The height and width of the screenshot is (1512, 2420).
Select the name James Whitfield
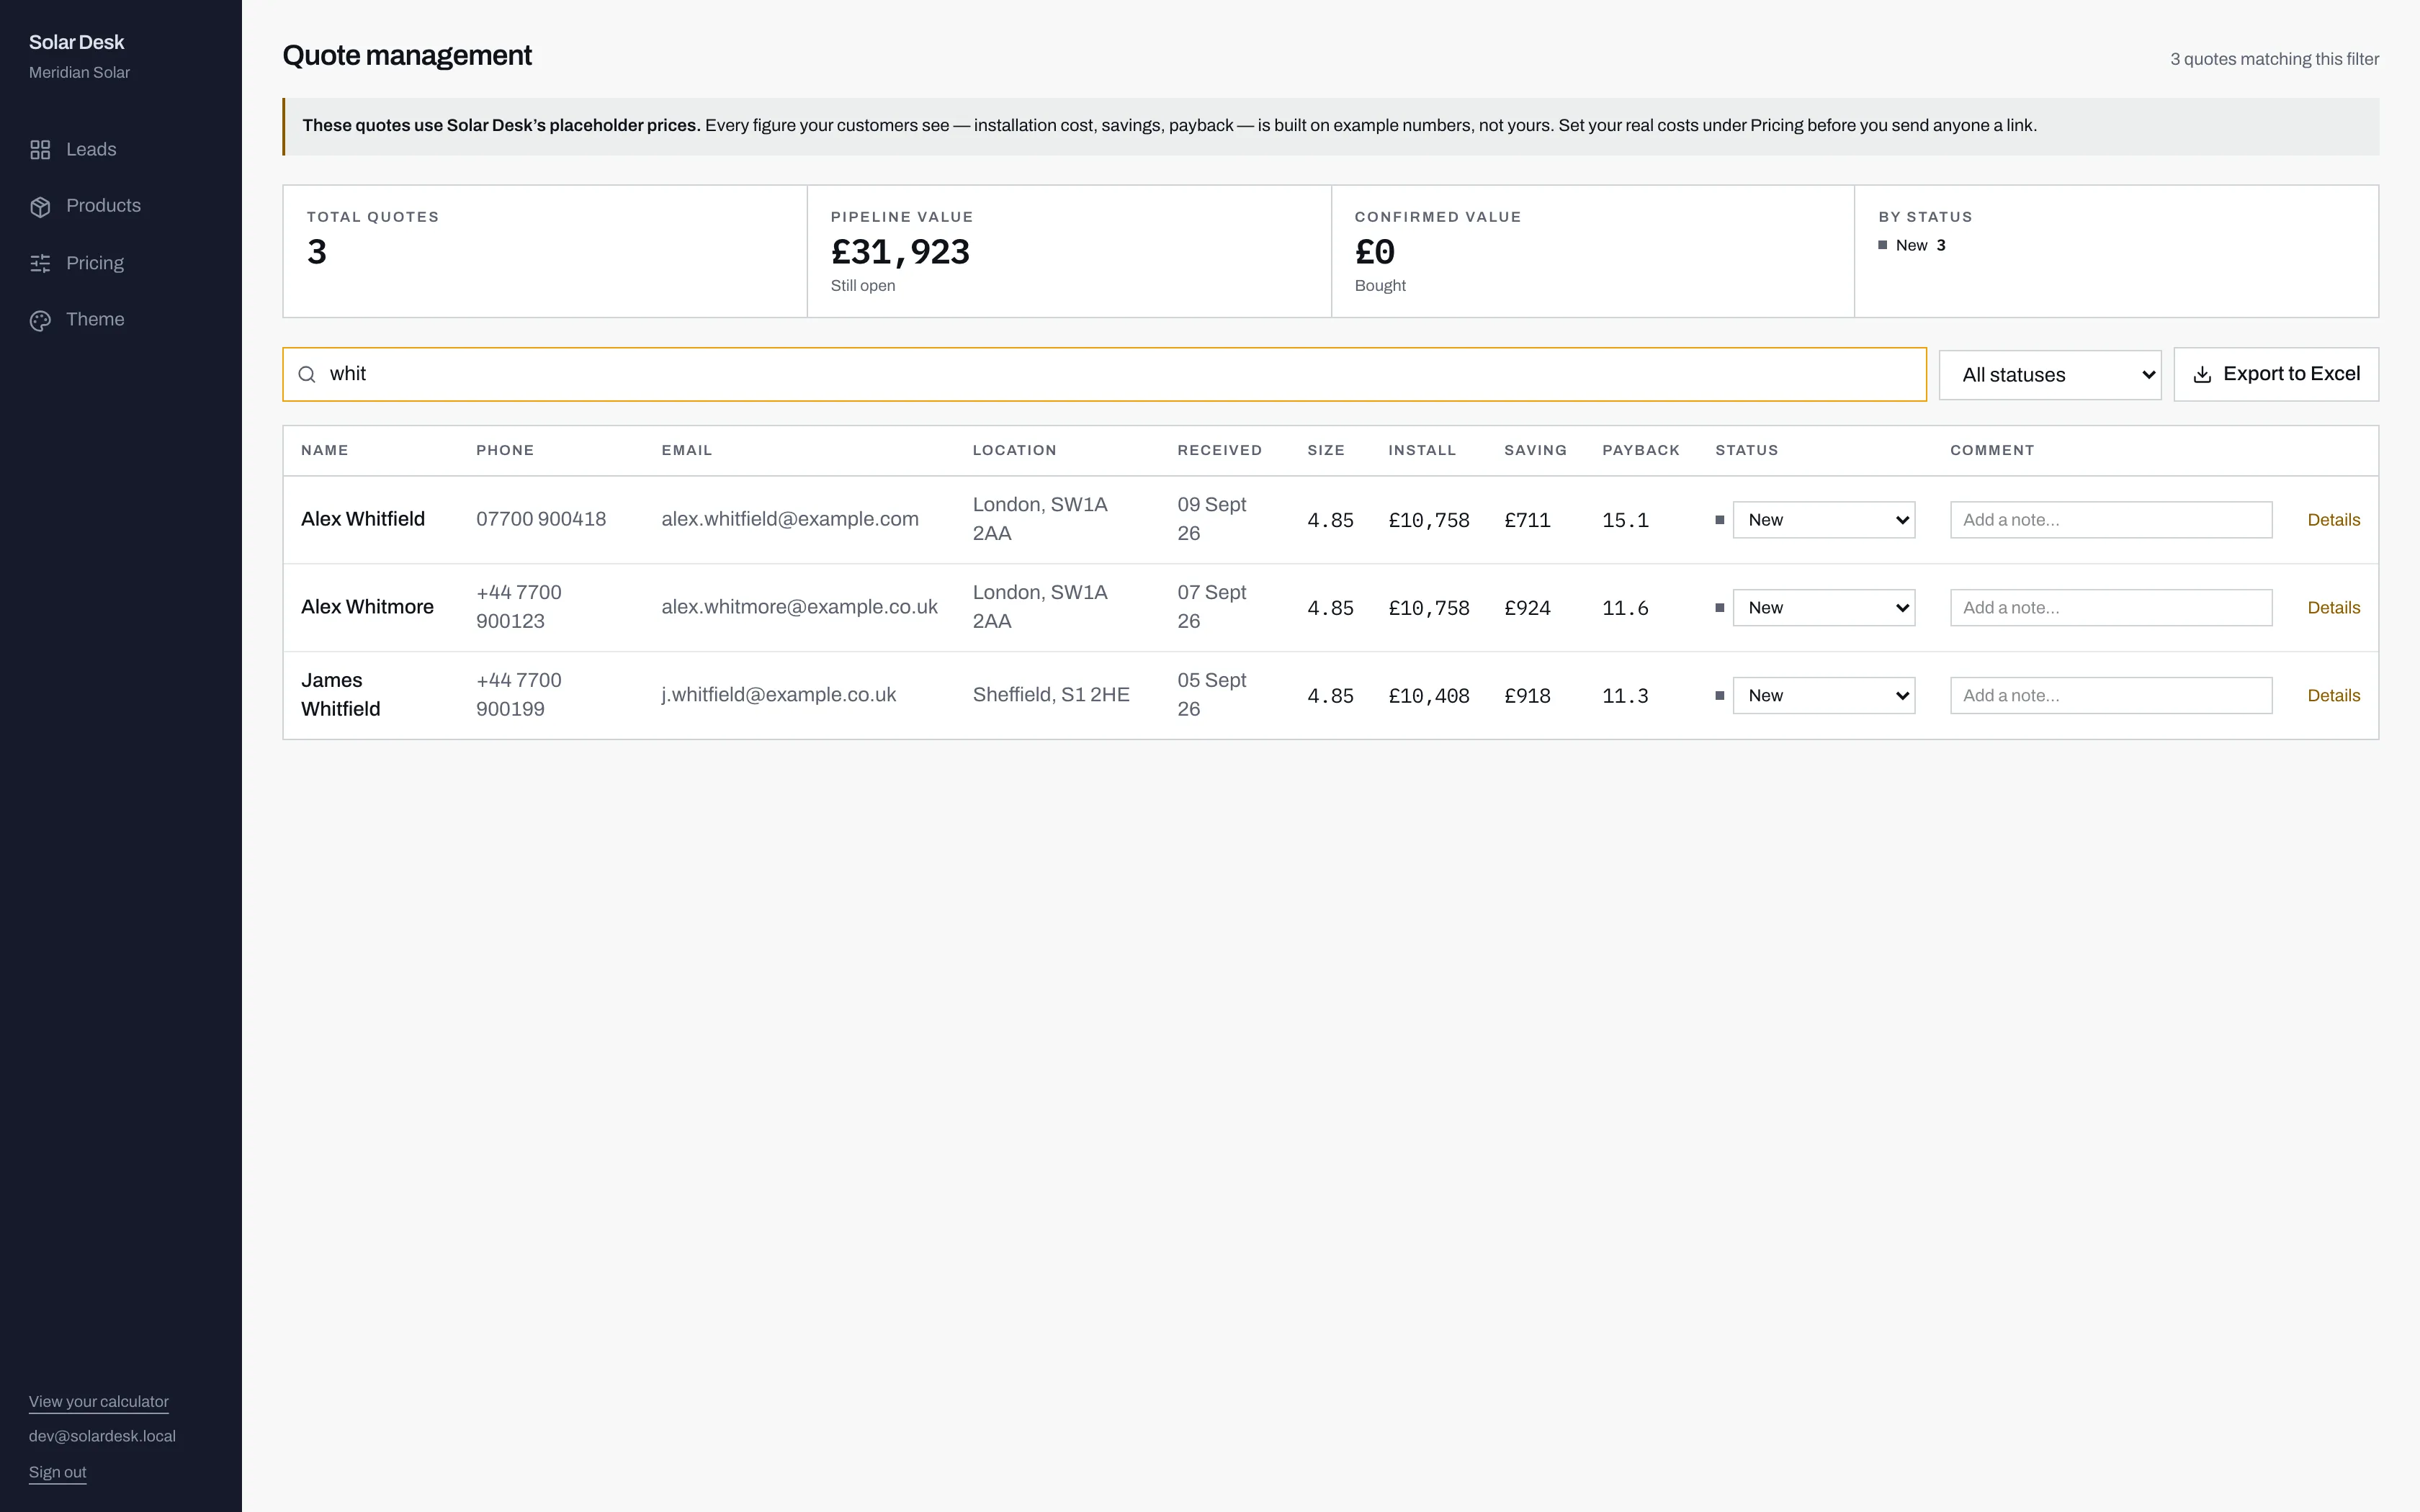pos(341,695)
